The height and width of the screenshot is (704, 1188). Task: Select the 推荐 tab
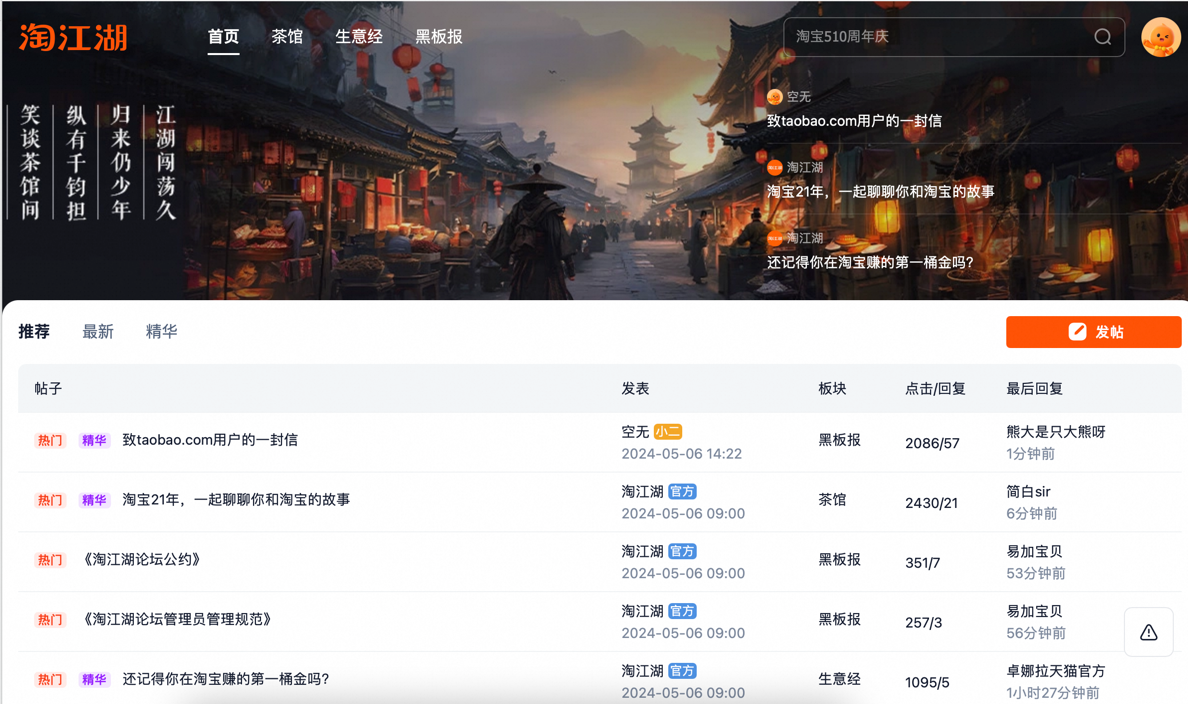click(x=34, y=331)
